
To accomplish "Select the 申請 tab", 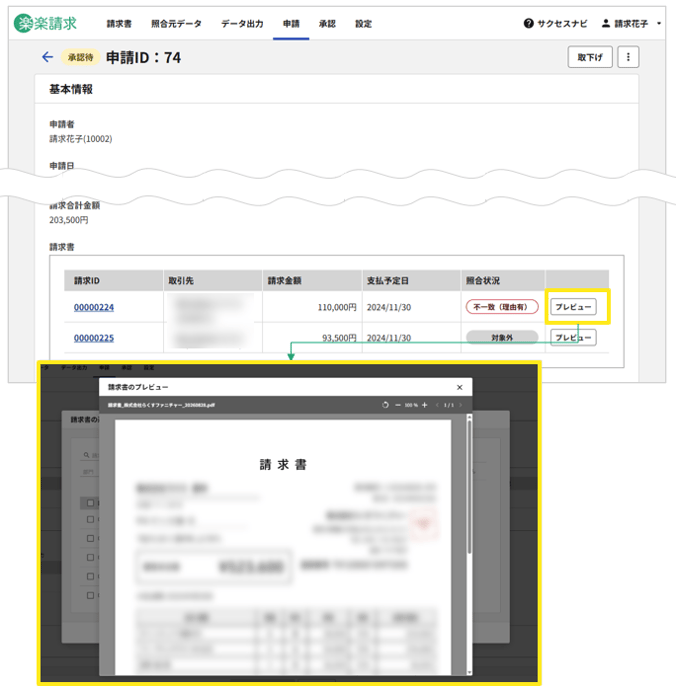I will click(291, 24).
